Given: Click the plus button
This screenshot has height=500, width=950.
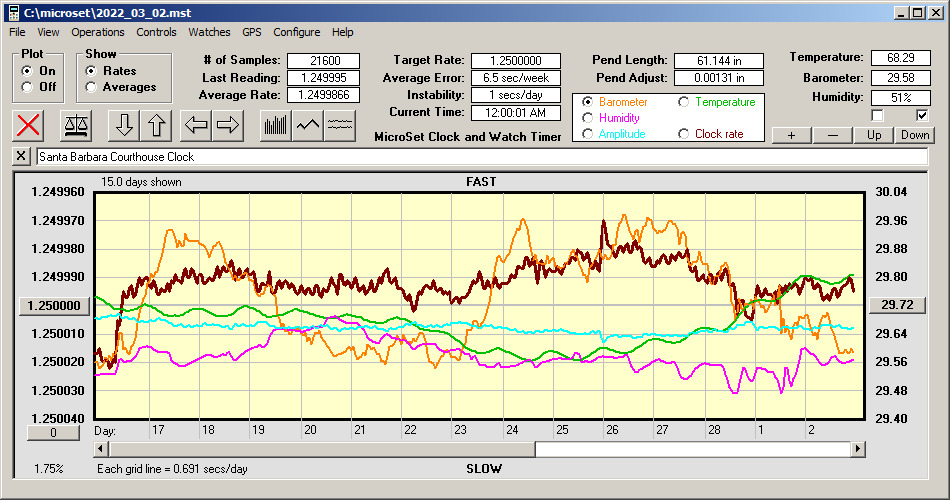Looking at the screenshot, I should (791, 135).
